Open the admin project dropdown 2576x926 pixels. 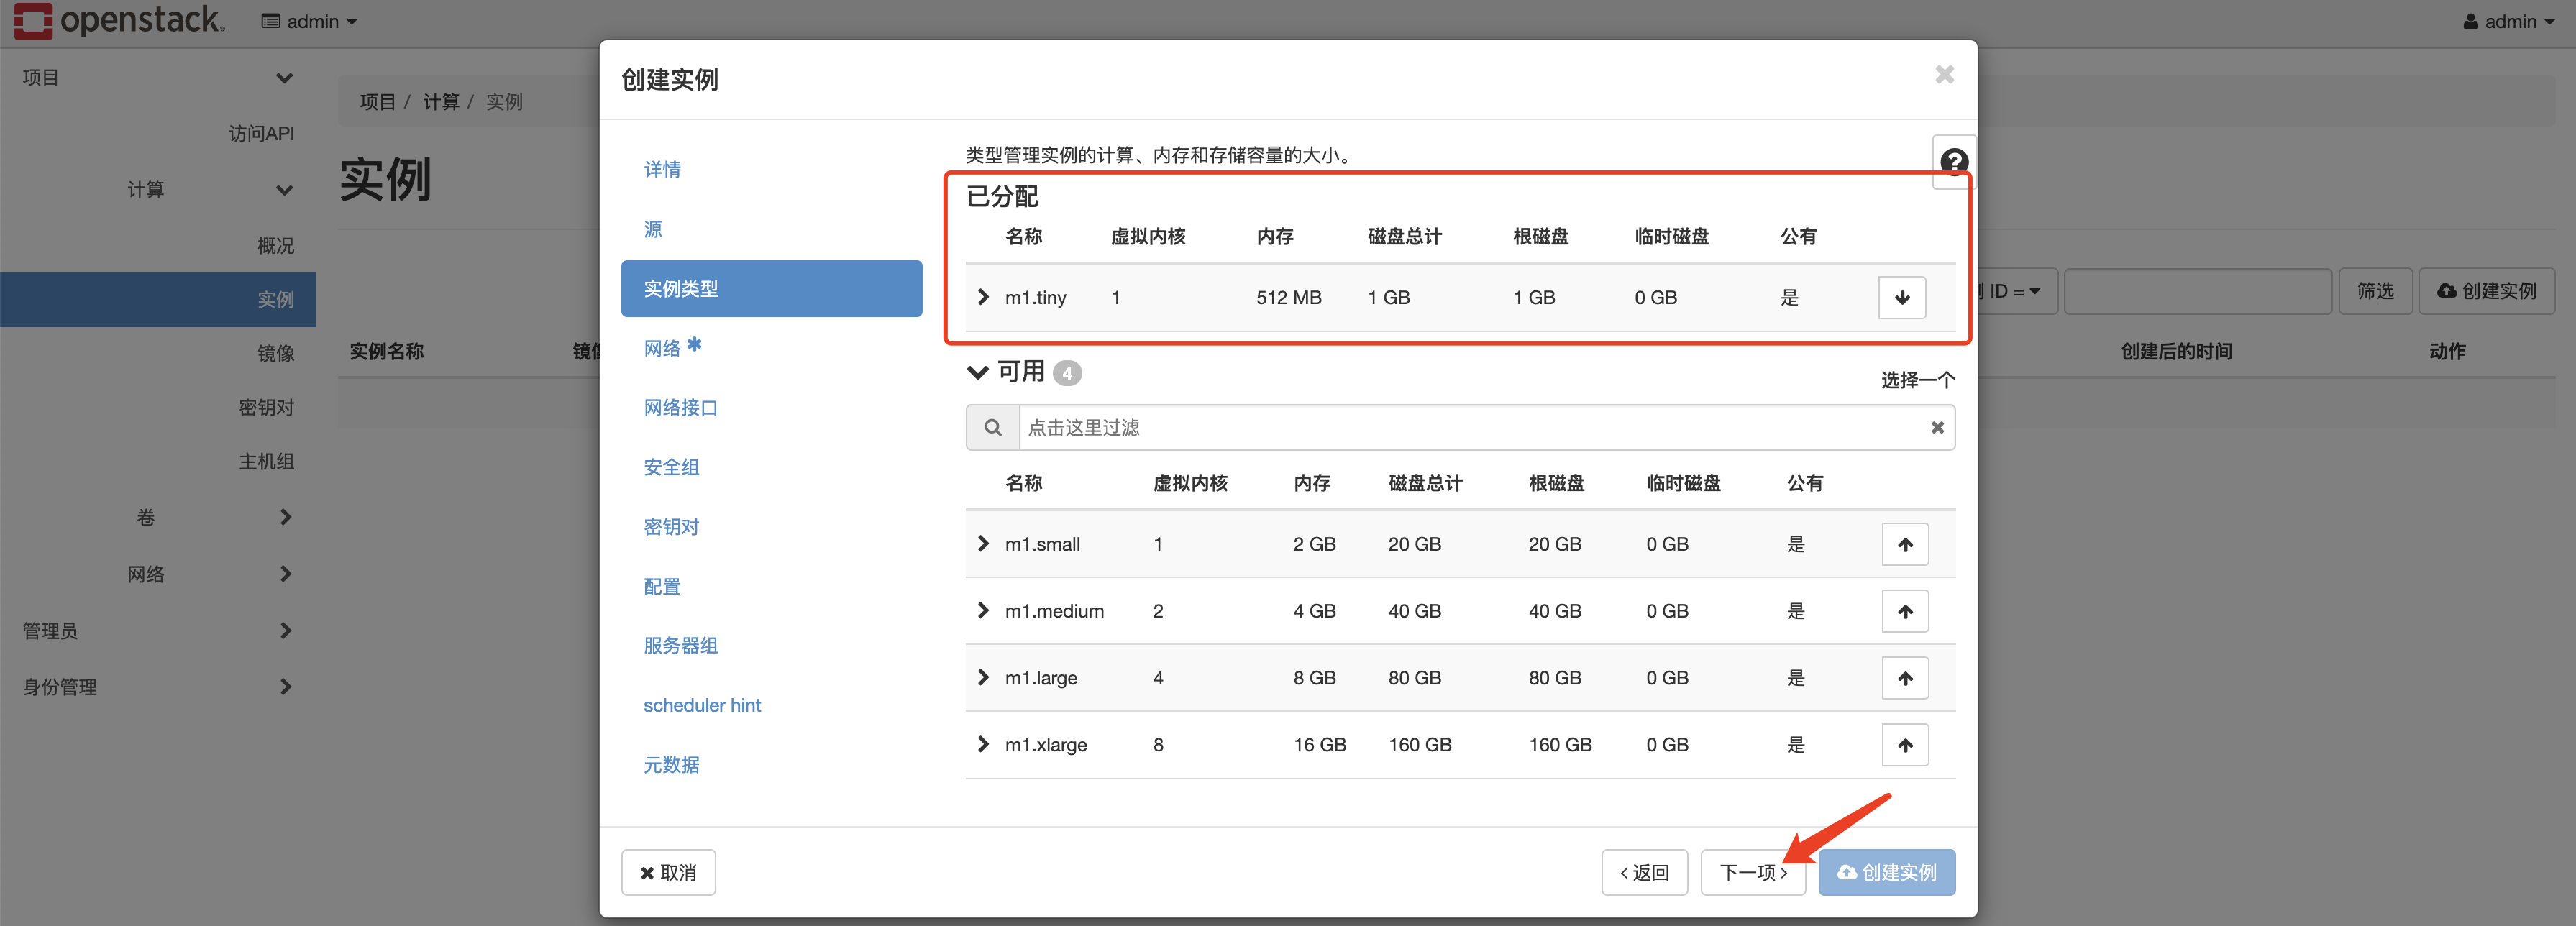308,21
